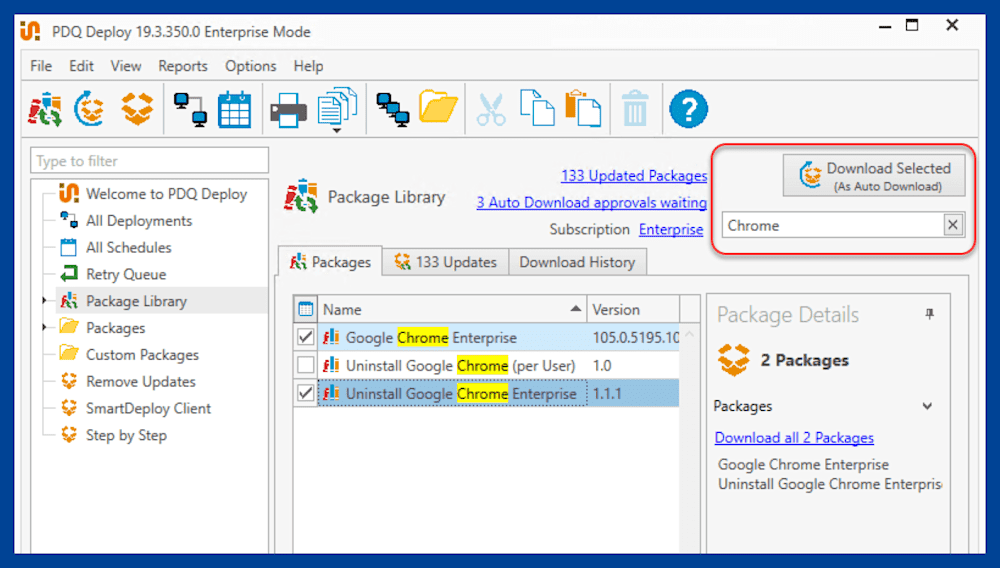The width and height of the screenshot is (1000, 568).
Task: Click the yellow folder toolbar icon
Action: (x=438, y=106)
